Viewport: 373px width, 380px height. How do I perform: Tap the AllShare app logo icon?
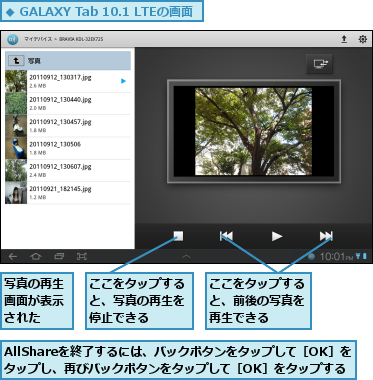tap(13, 39)
